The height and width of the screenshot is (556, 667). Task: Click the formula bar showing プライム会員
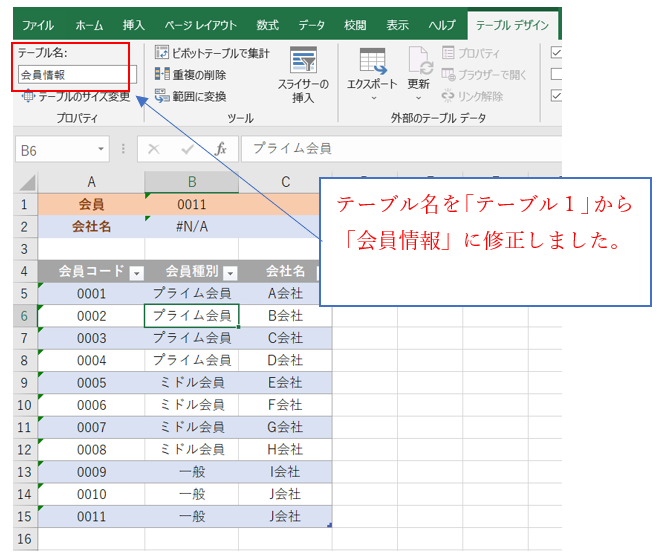tap(400, 148)
